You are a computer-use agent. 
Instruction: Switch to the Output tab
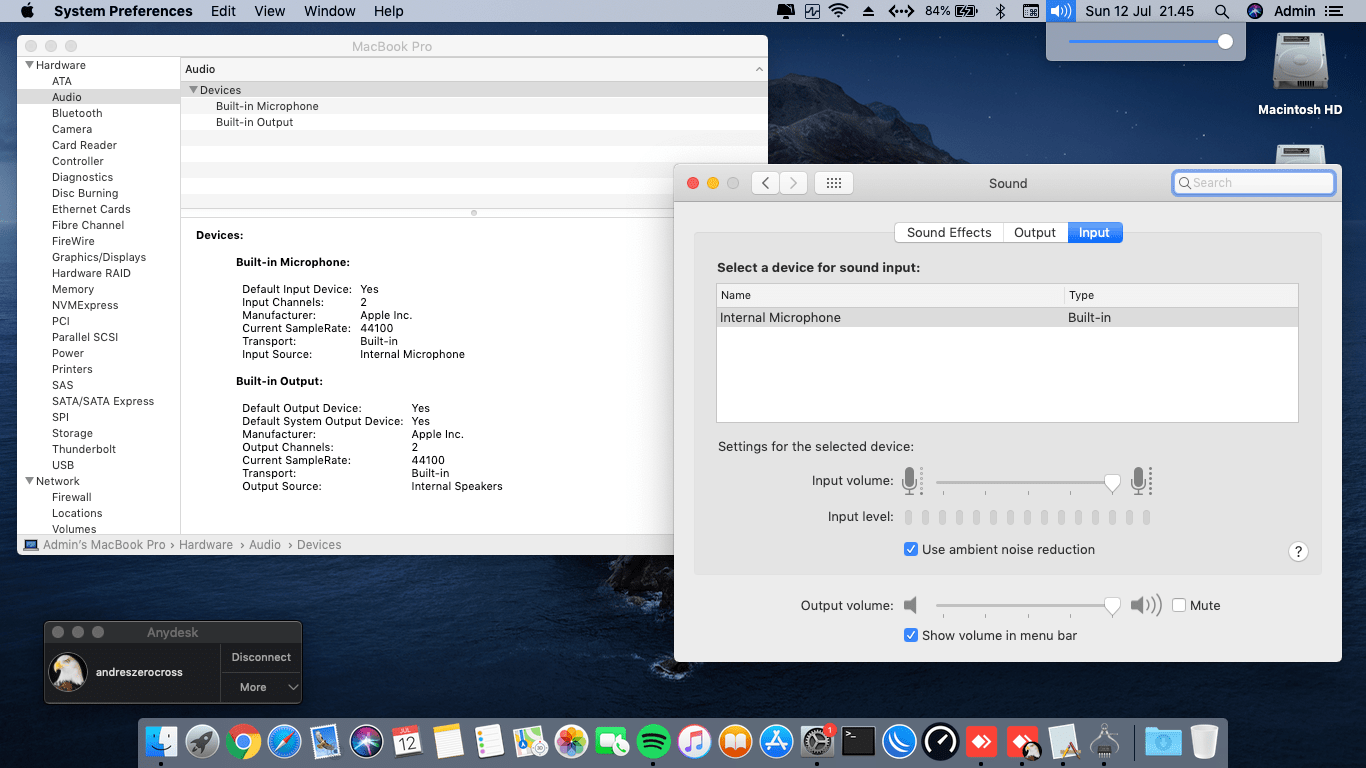[1034, 232]
